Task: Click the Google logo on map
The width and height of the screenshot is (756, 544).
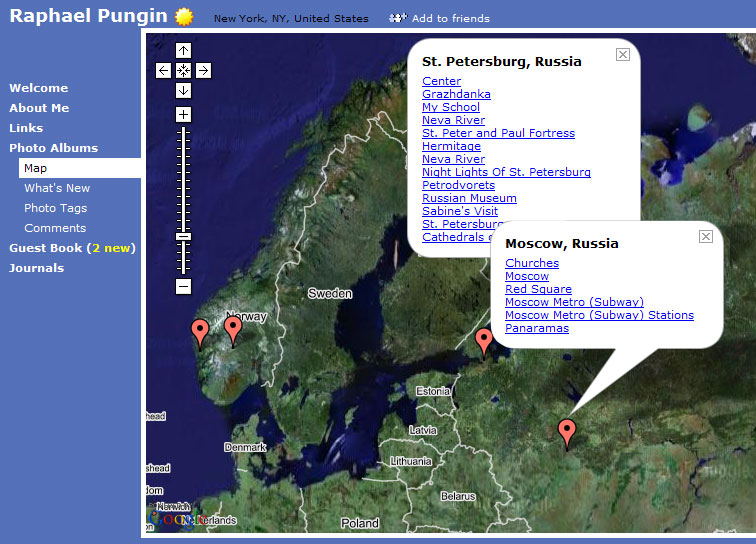Action: (x=176, y=520)
